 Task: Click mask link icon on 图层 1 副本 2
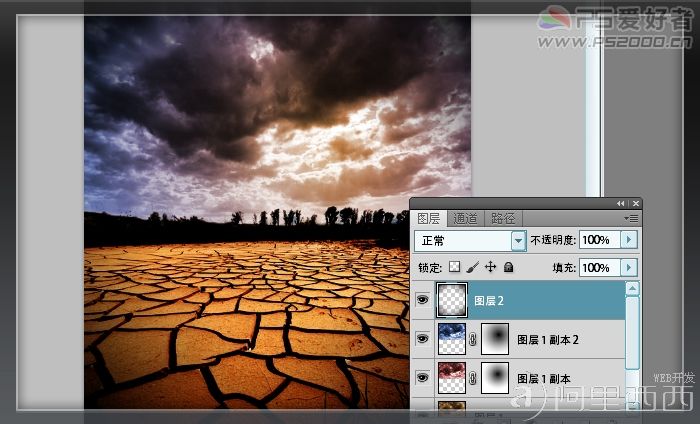(473, 340)
